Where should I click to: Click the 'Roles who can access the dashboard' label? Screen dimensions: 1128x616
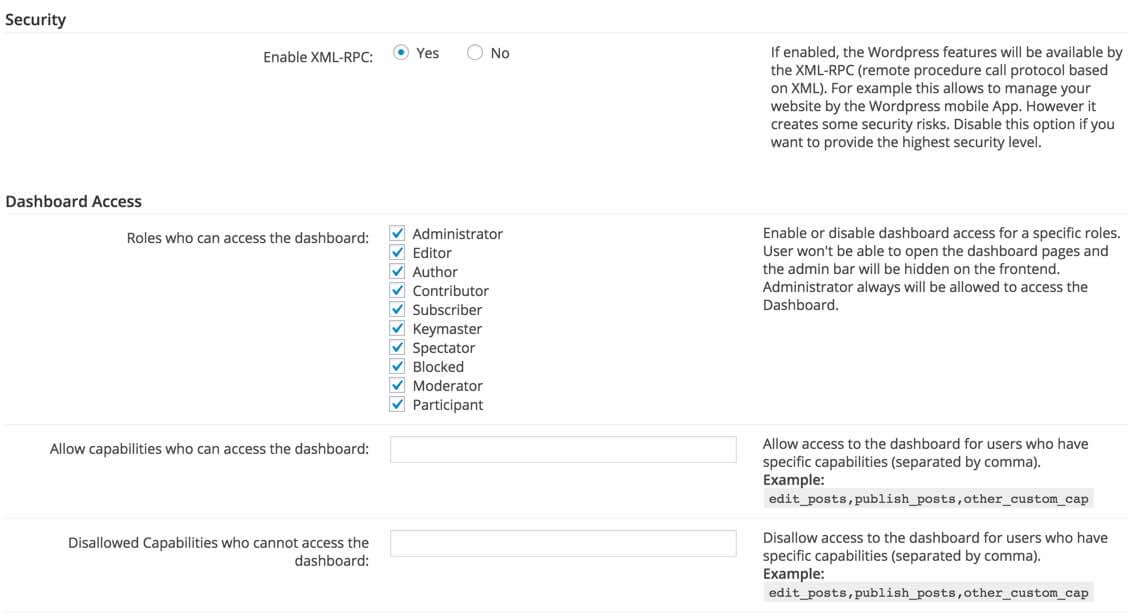(248, 239)
